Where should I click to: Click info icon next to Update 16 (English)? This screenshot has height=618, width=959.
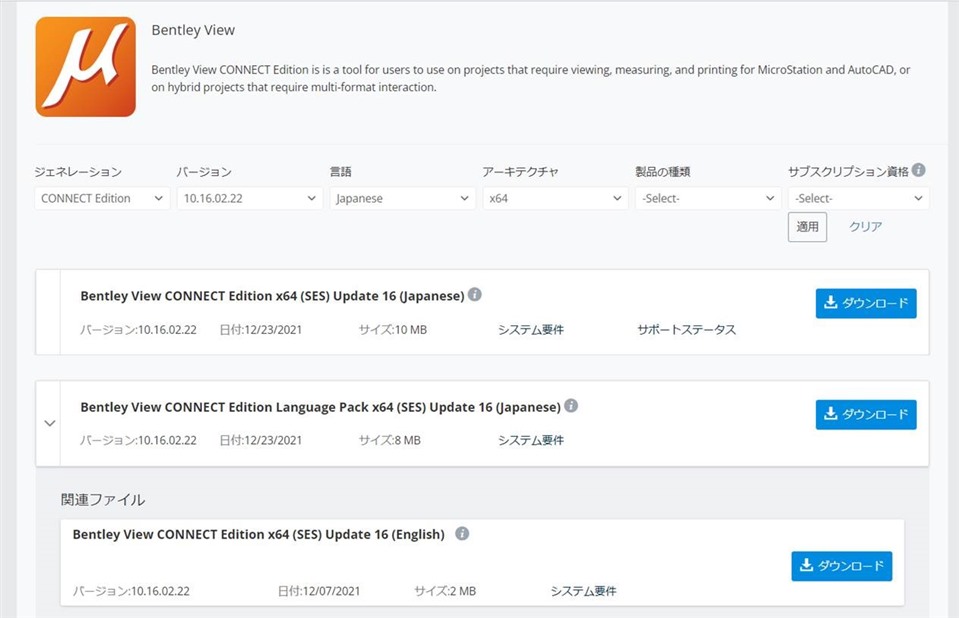[462, 534]
